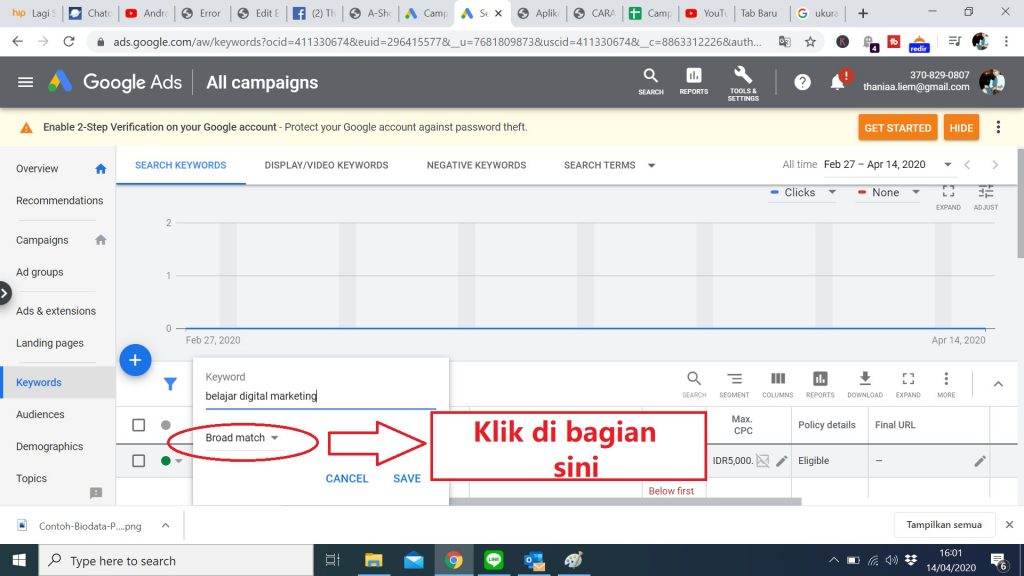
Task: Tick the select-all checkbox in table header
Action: pos(139,425)
